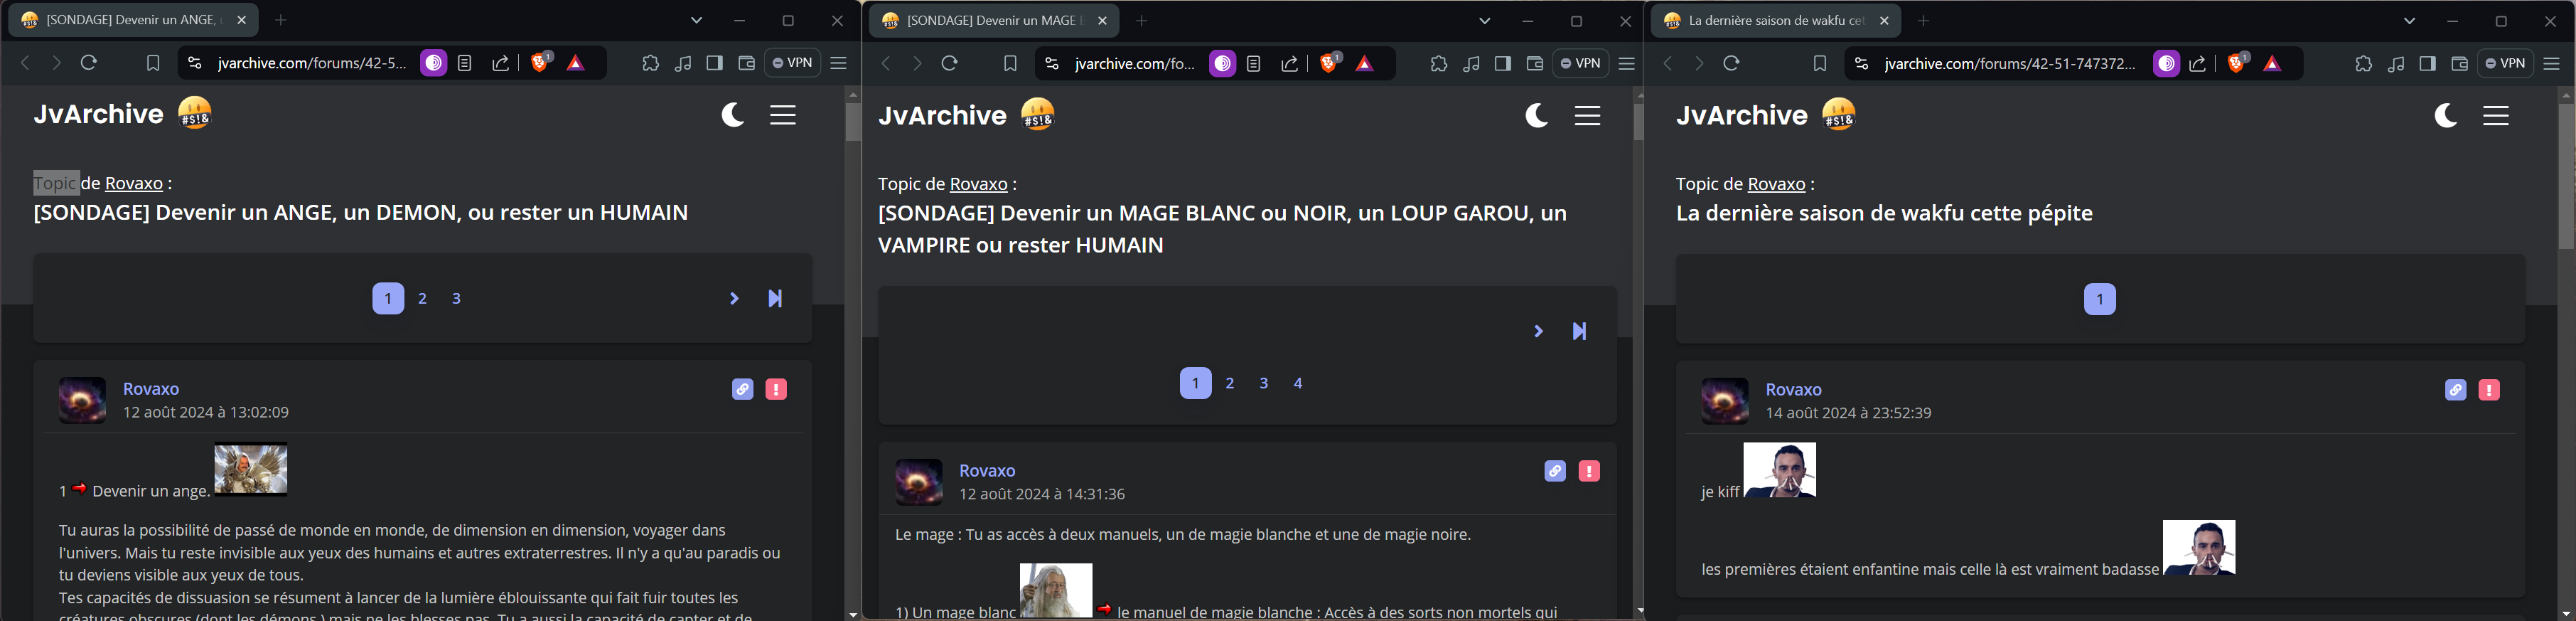Open hamburger site menu in left JvArchive page
The height and width of the screenshot is (621, 2576).
click(783, 115)
